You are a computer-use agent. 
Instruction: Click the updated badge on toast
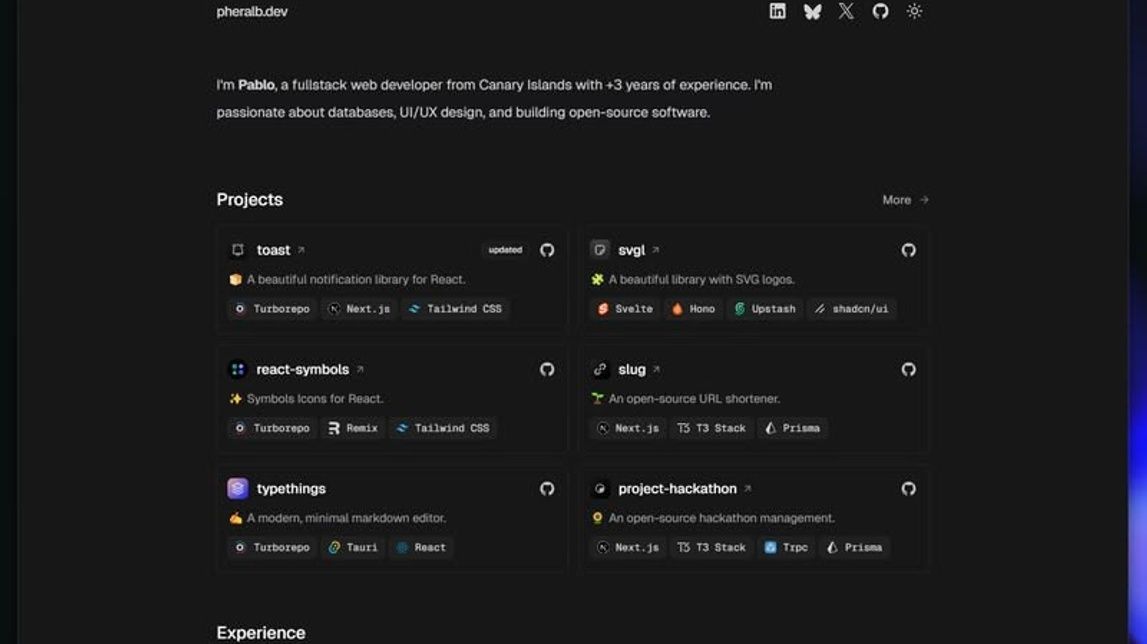[505, 250]
